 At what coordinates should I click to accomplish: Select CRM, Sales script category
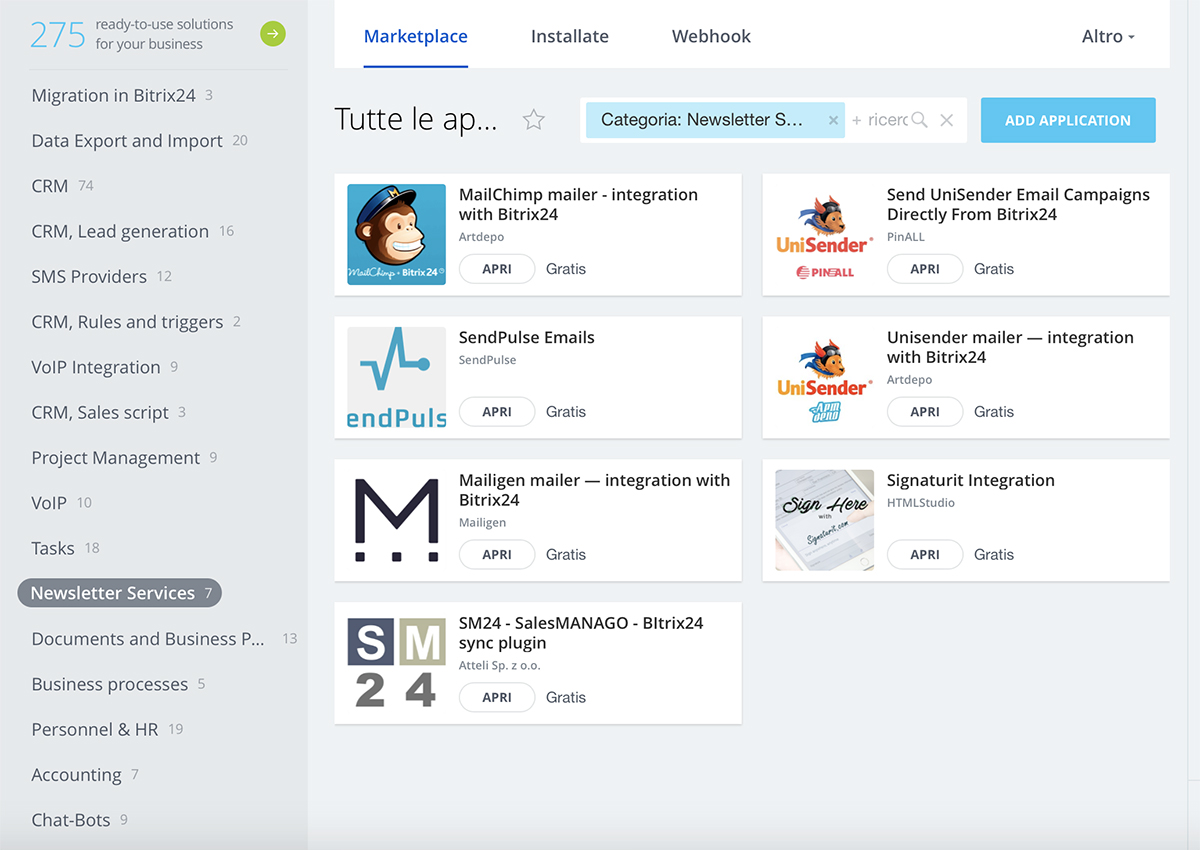(x=108, y=412)
